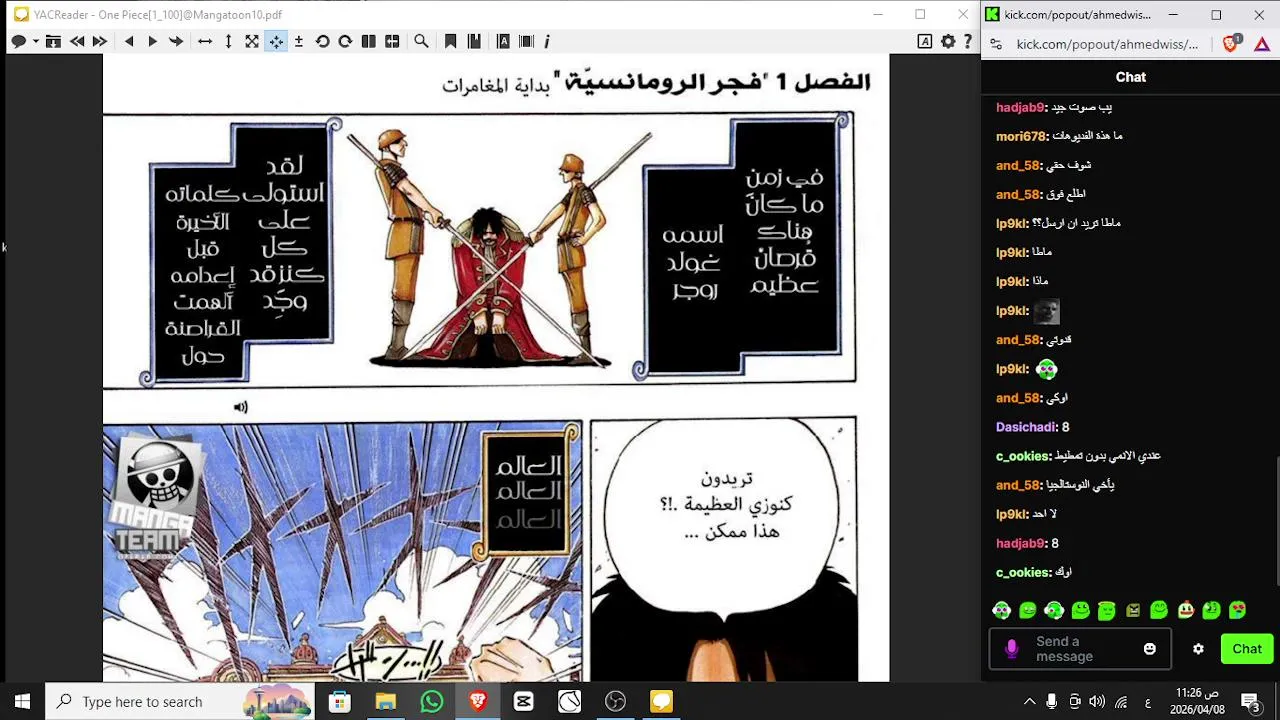
Task: Fit page to height
Action: (x=228, y=41)
